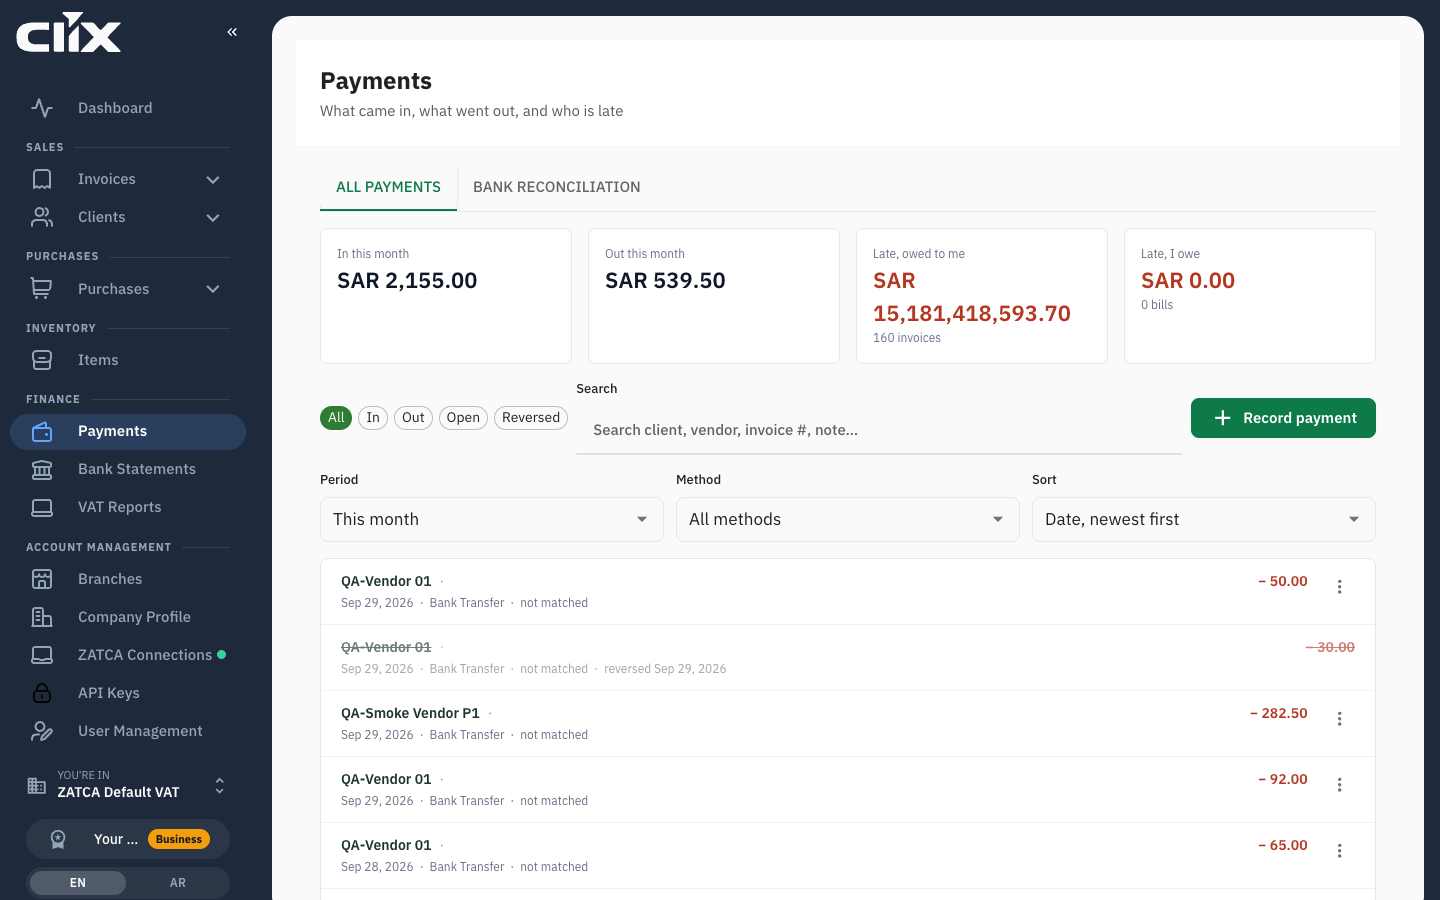Click the plus icon on Record payment
1440x900 pixels.
point(1222,418)
